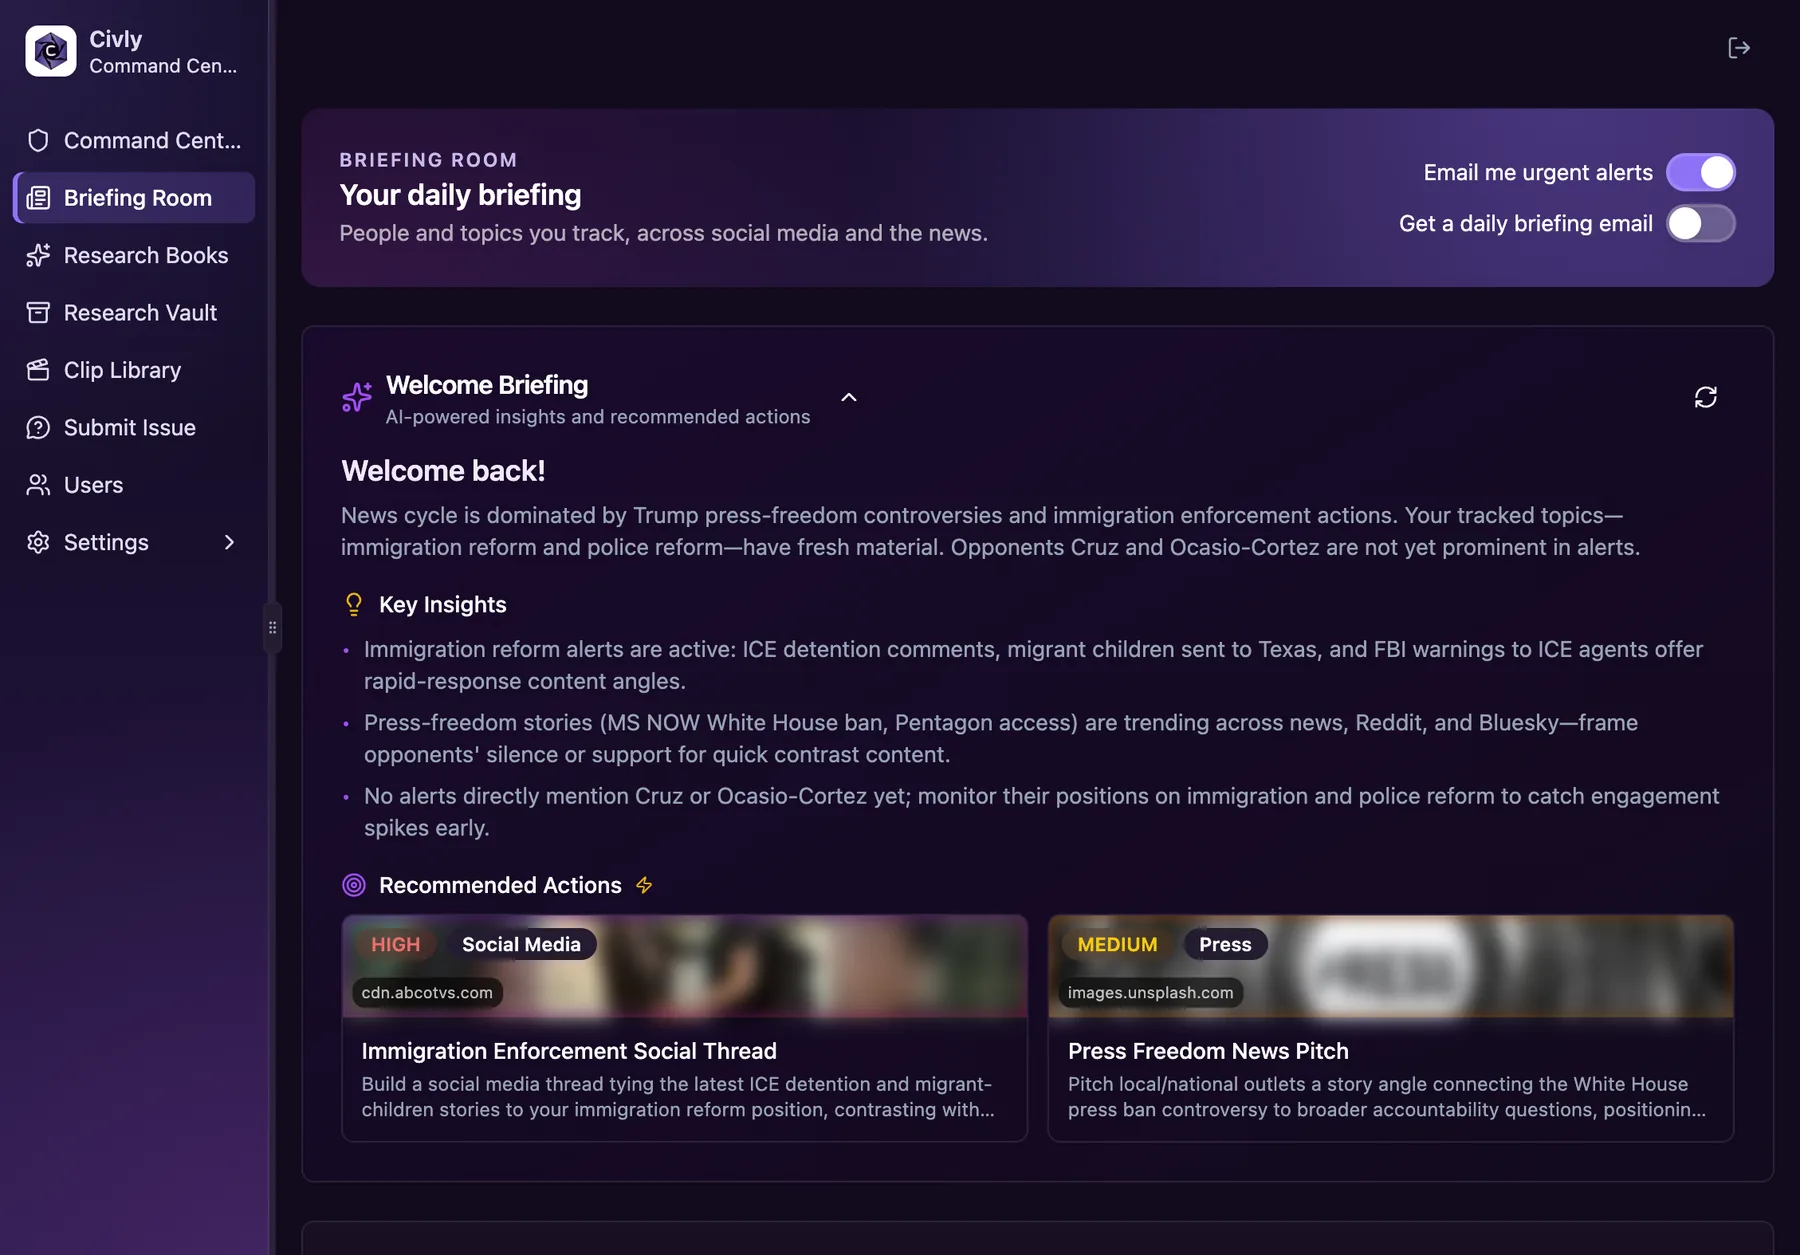Click the HIGH priority badge

(396, 944)
